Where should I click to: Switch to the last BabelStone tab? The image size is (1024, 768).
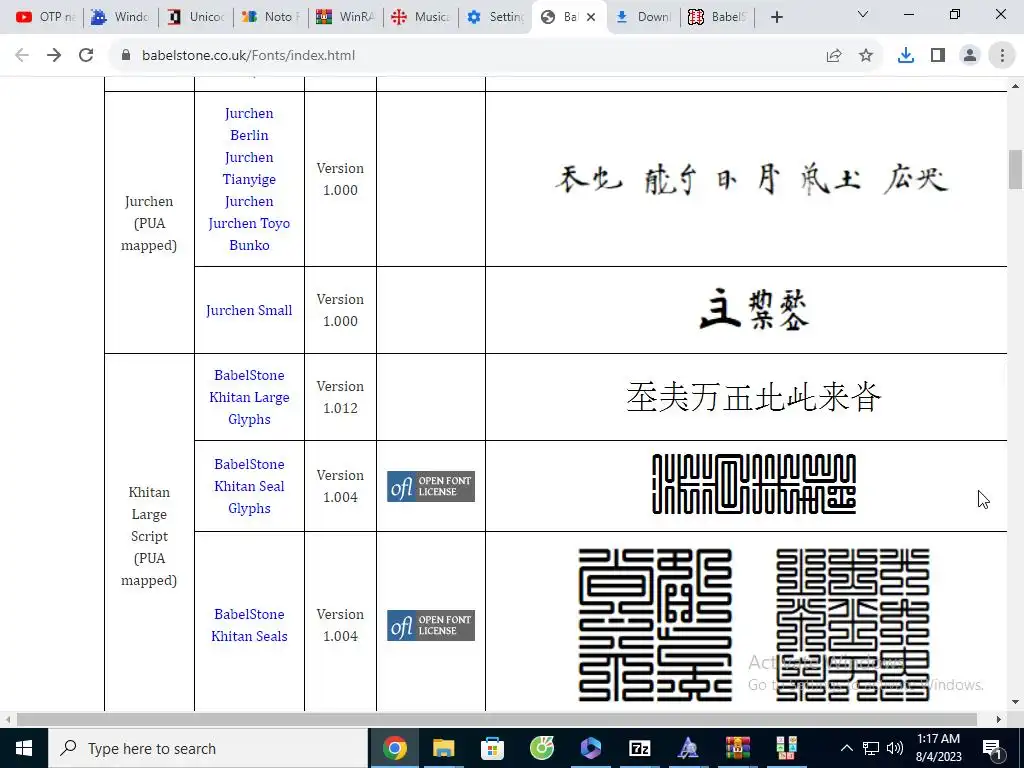click(x=718, y=17)
